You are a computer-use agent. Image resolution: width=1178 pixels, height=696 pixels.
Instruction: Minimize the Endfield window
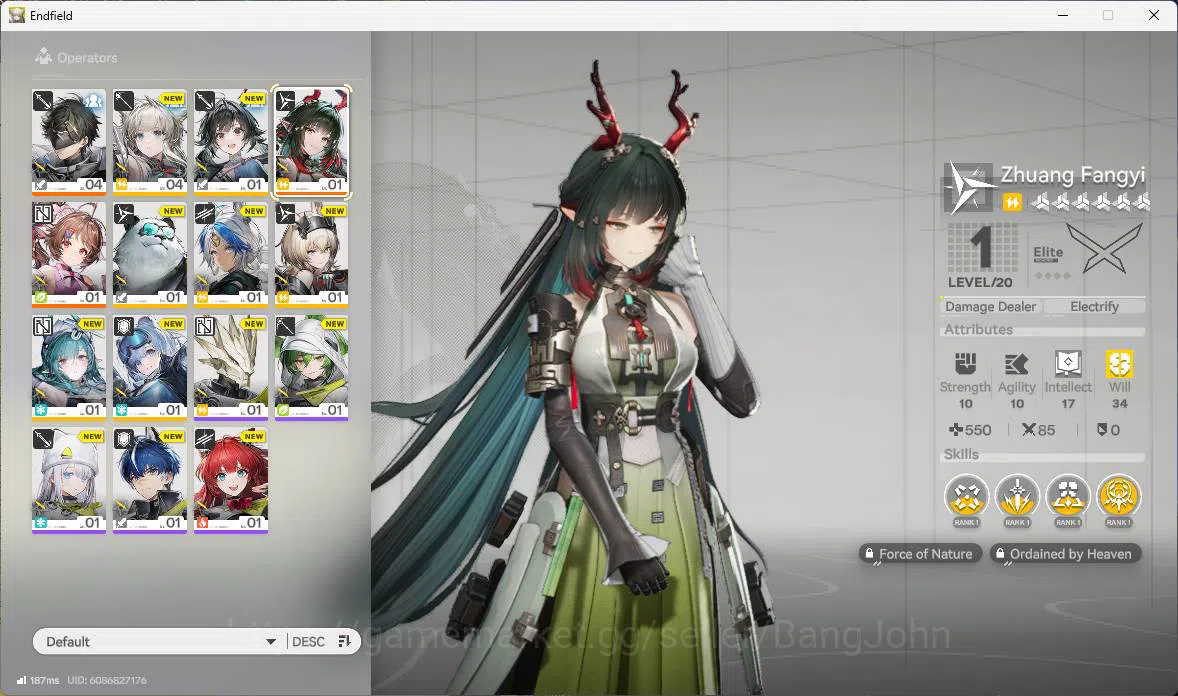click(1063, 15)
